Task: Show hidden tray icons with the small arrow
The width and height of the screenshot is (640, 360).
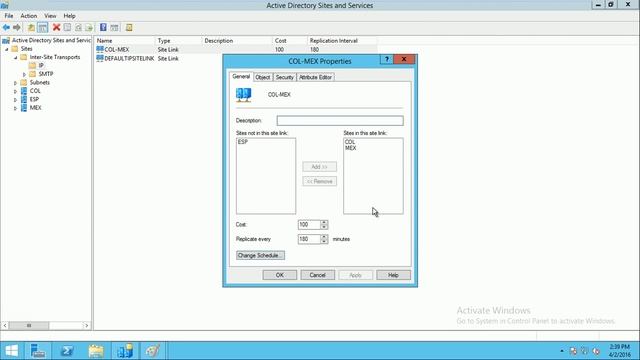Action: [x=562, y=351]
